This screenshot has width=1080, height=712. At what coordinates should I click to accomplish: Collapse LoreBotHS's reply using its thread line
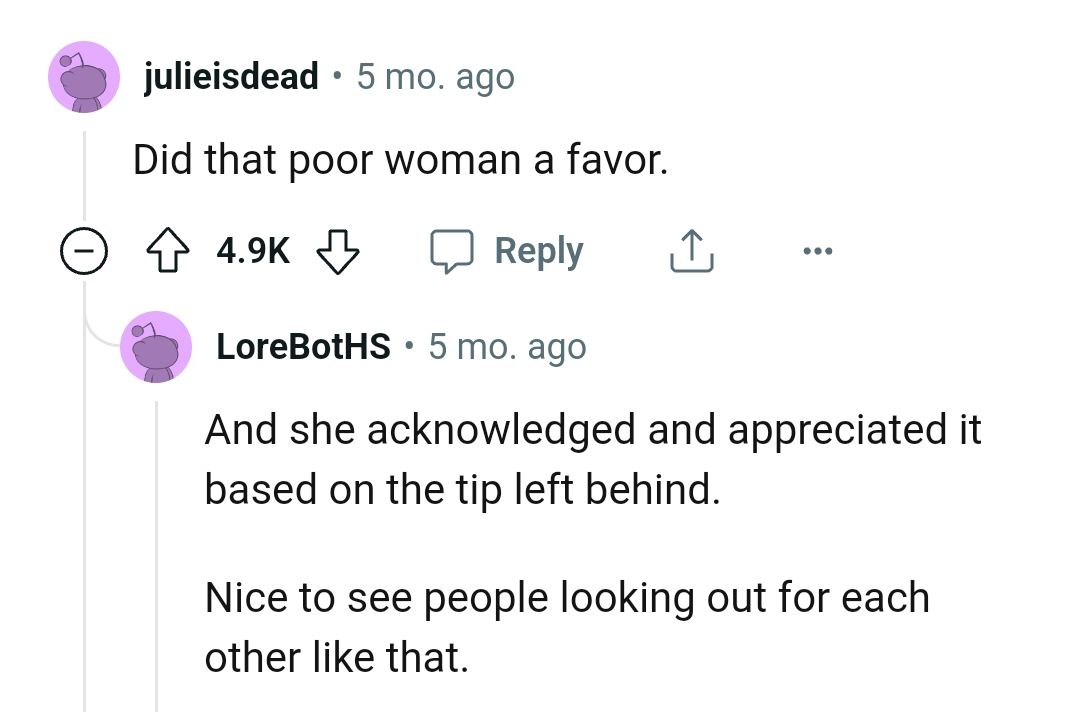coord(157,550)
